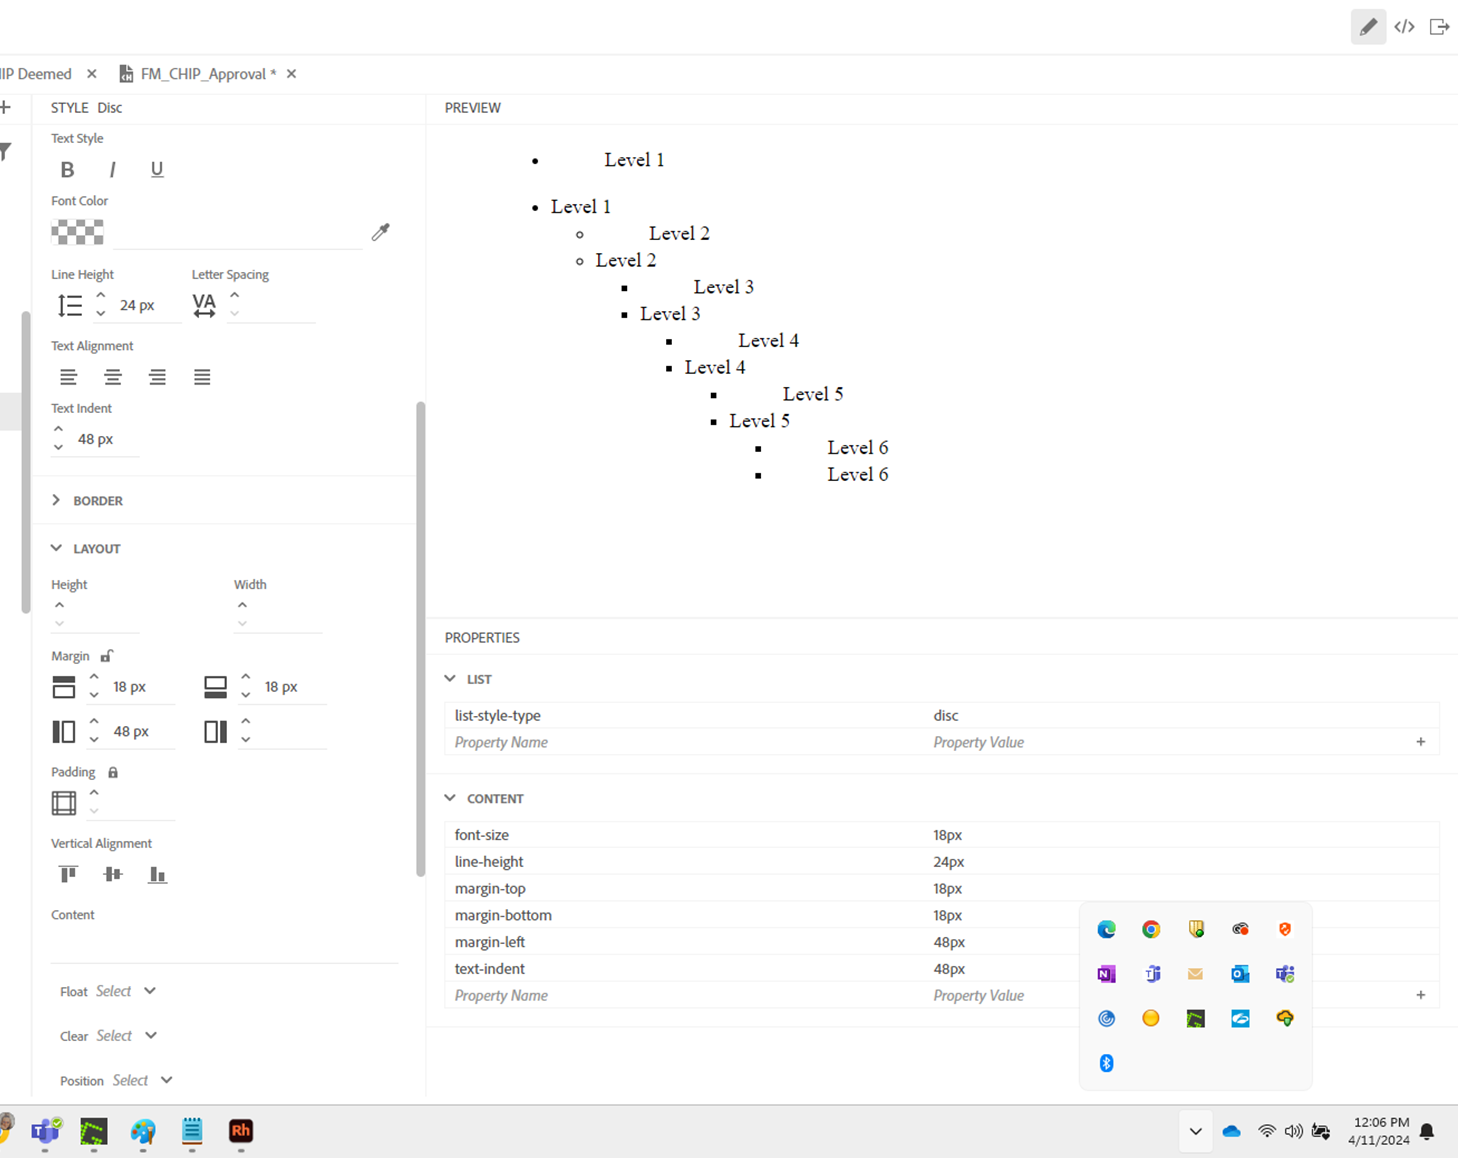Image resolution: width=1458 pixels, height=1158 pixels.
Task: Enable italic text style
Action: pyautogui.click(x=111, y=169)
